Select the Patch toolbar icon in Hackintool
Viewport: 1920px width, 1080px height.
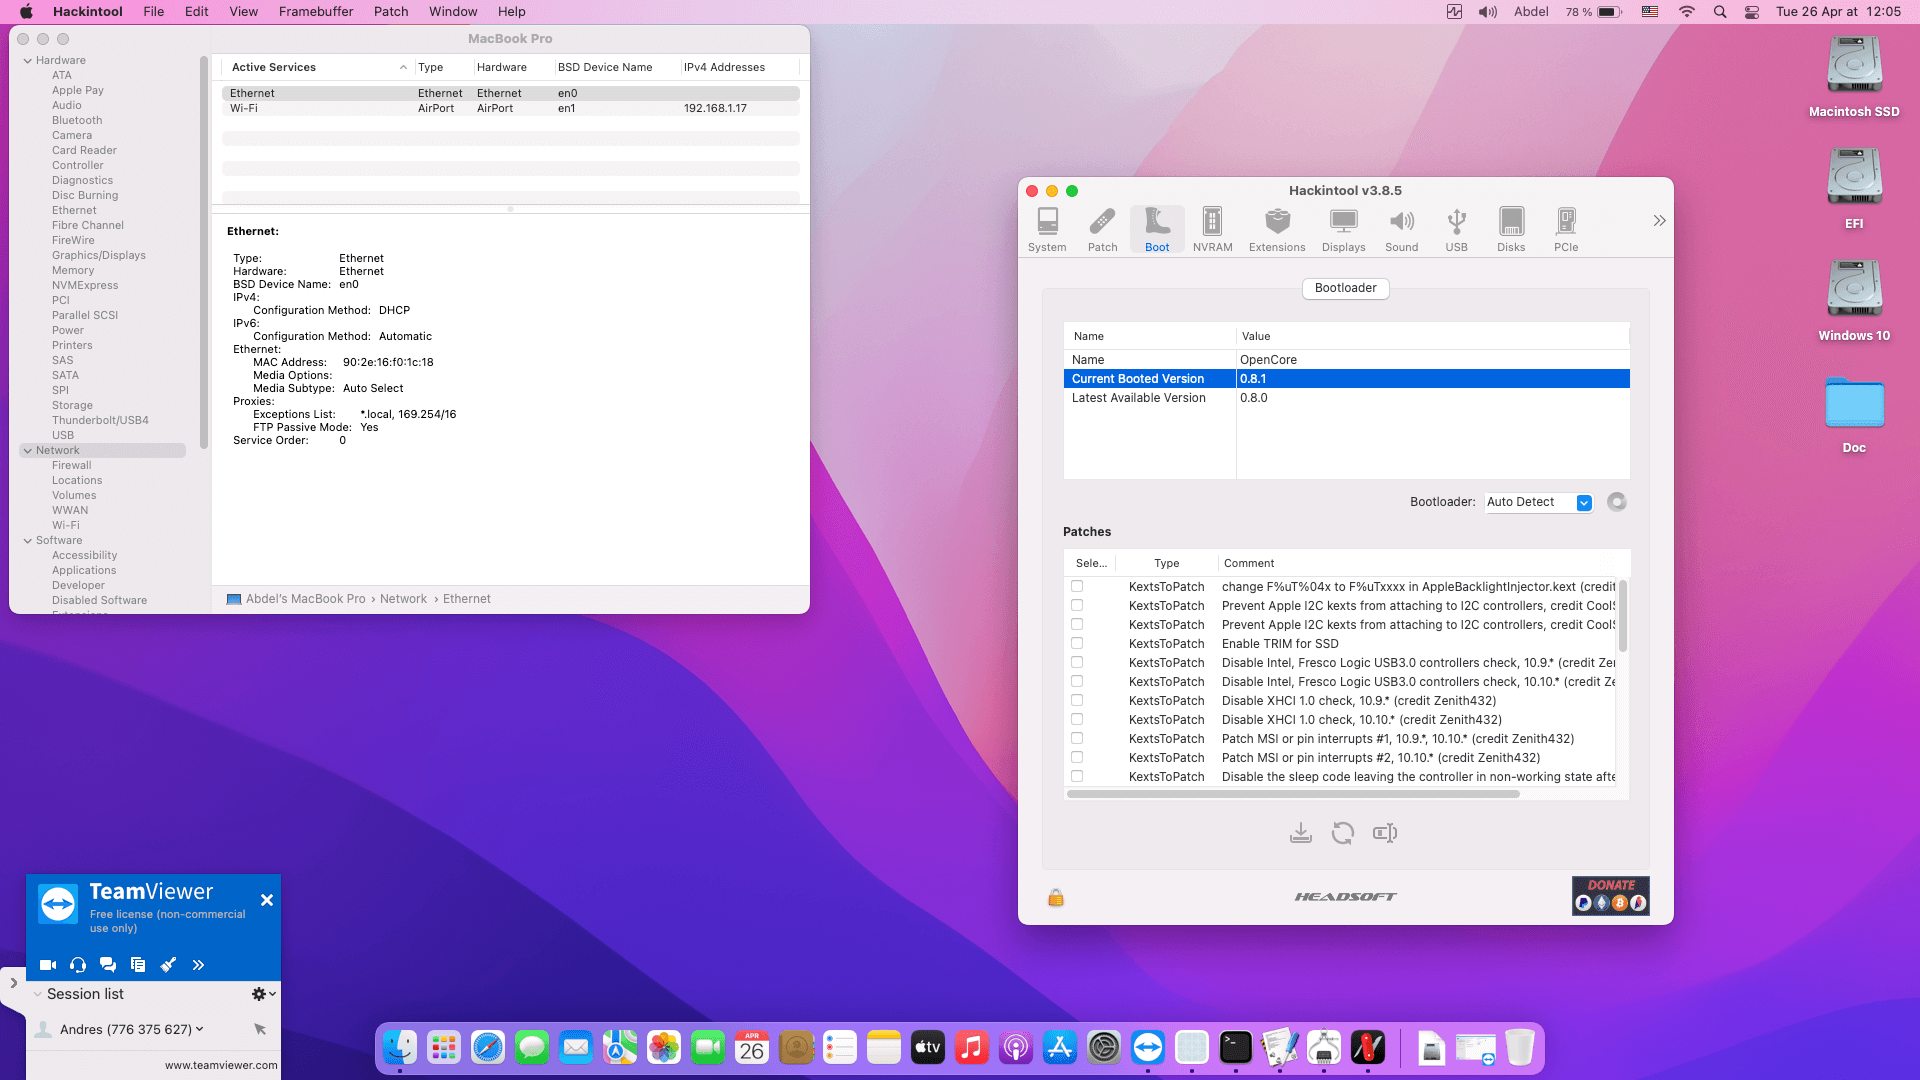click(1102, 229)
